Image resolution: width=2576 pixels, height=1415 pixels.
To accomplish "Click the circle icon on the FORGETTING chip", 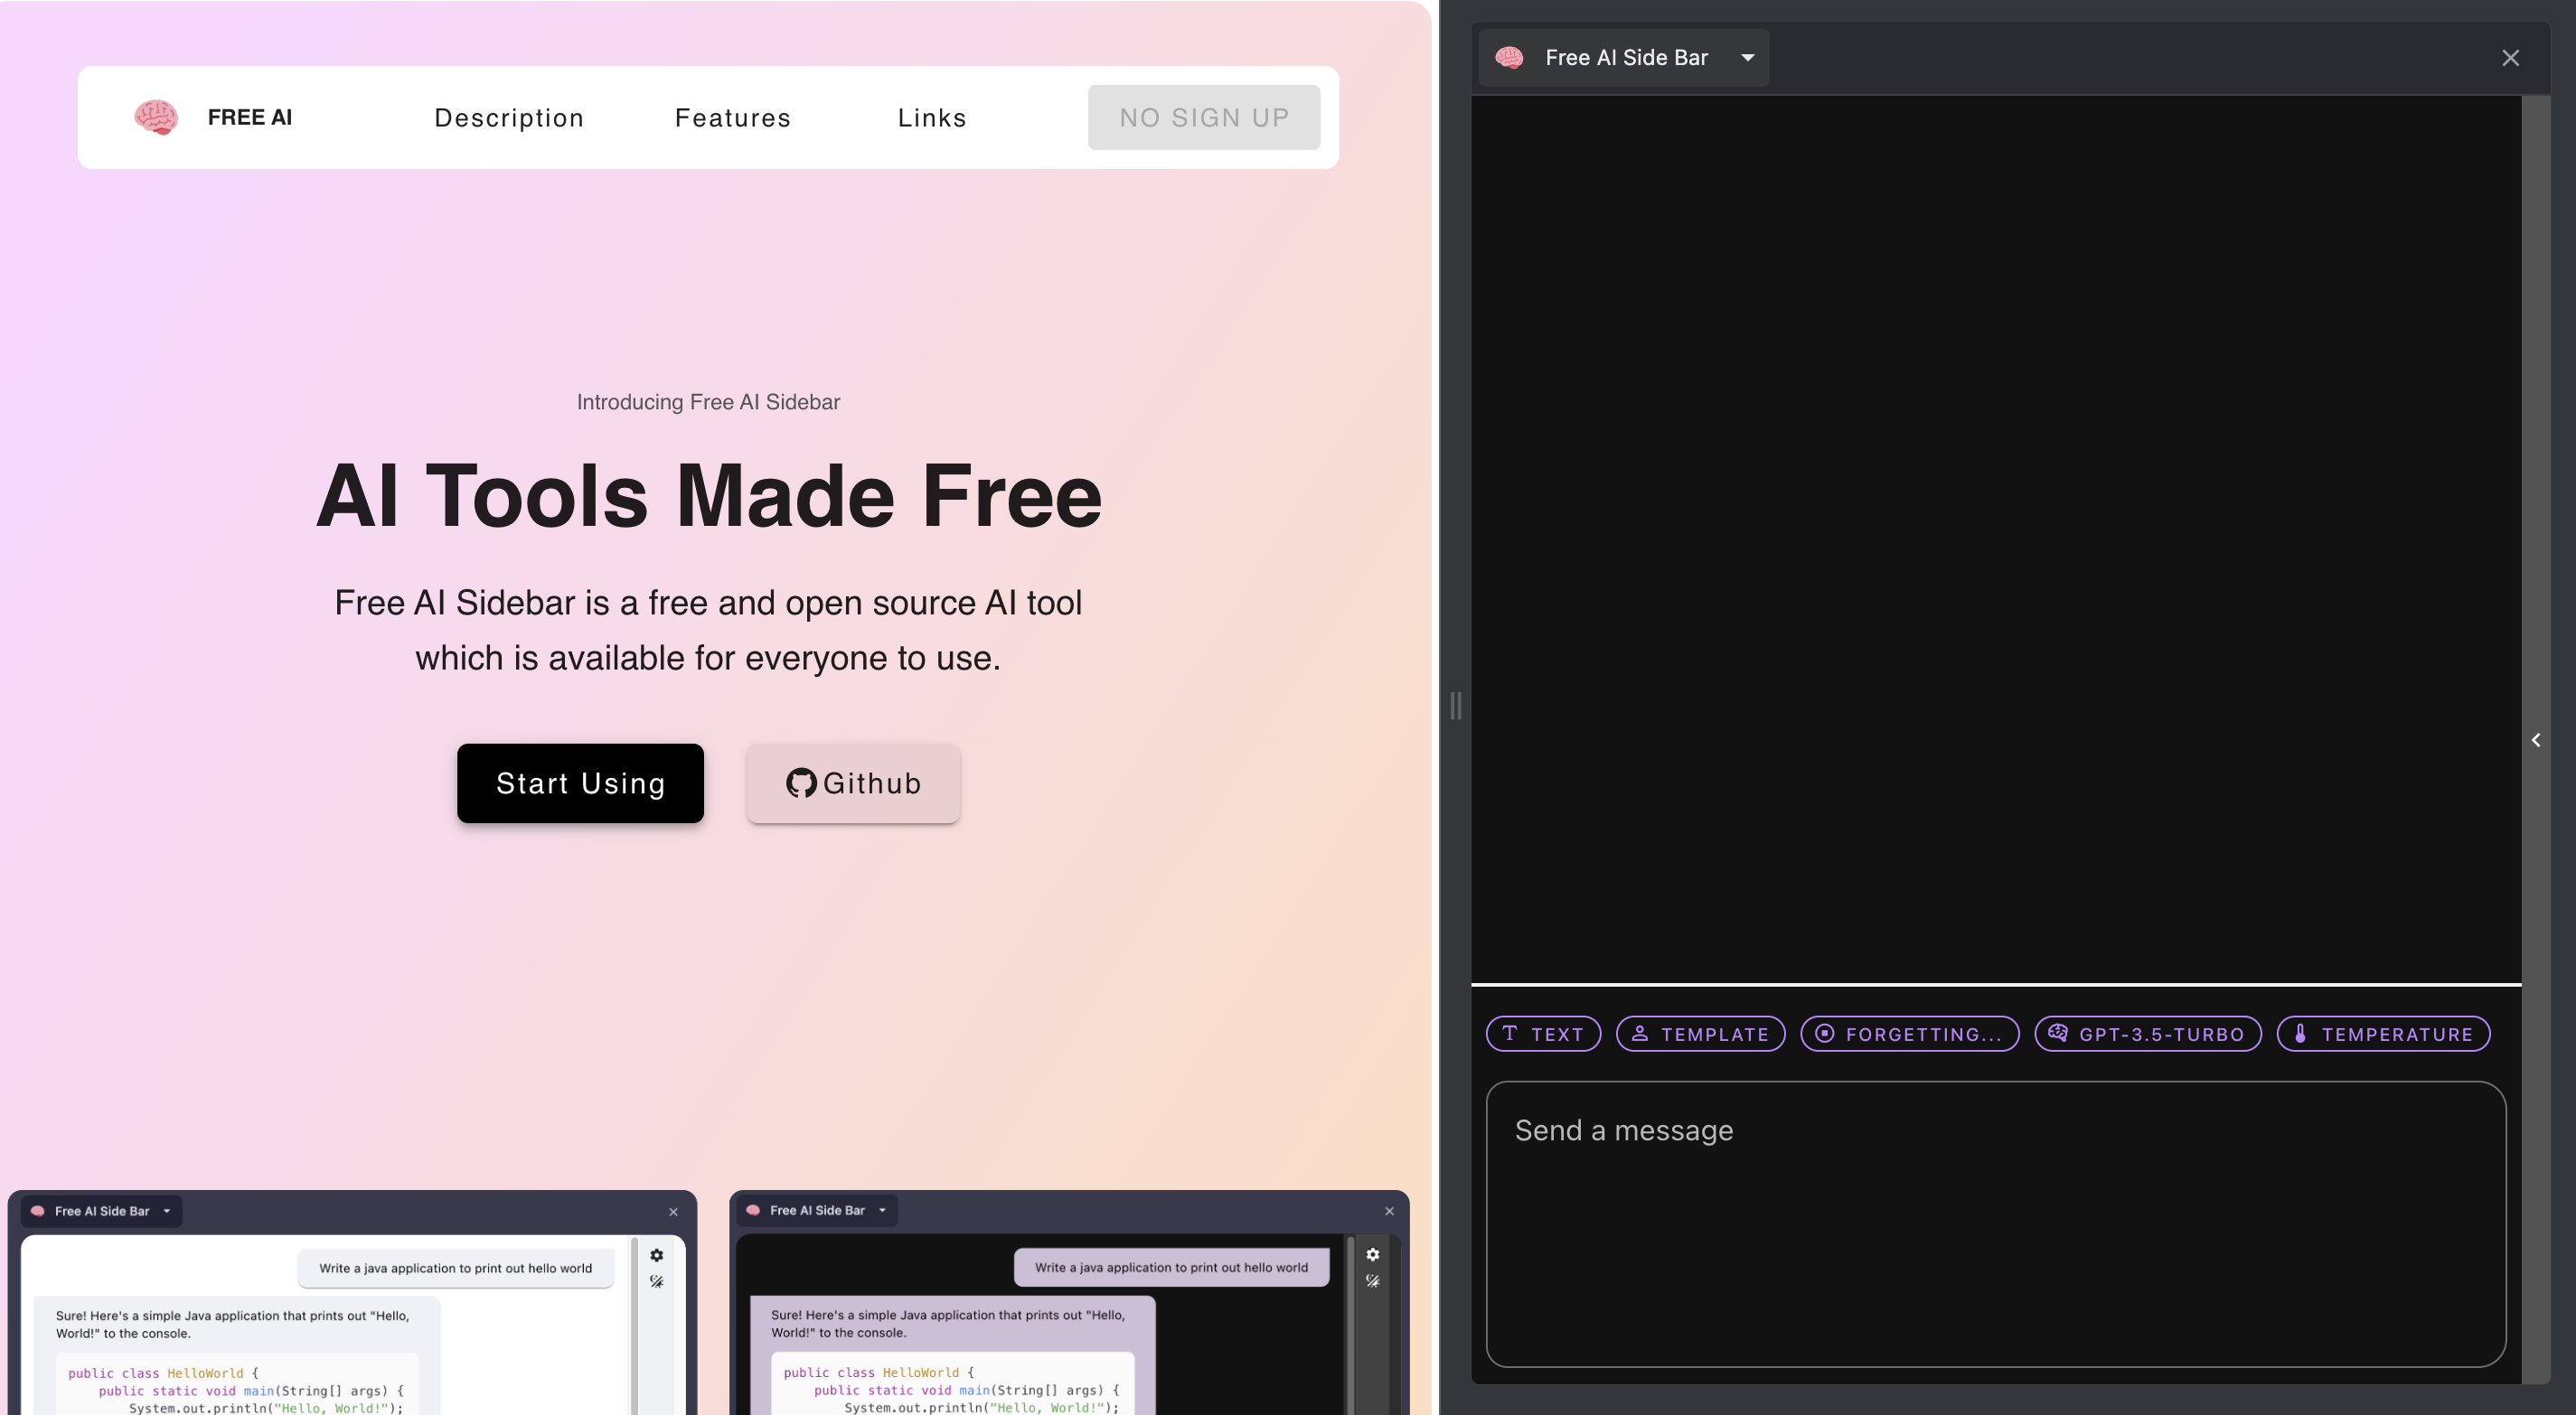I will [1824, 1033].
